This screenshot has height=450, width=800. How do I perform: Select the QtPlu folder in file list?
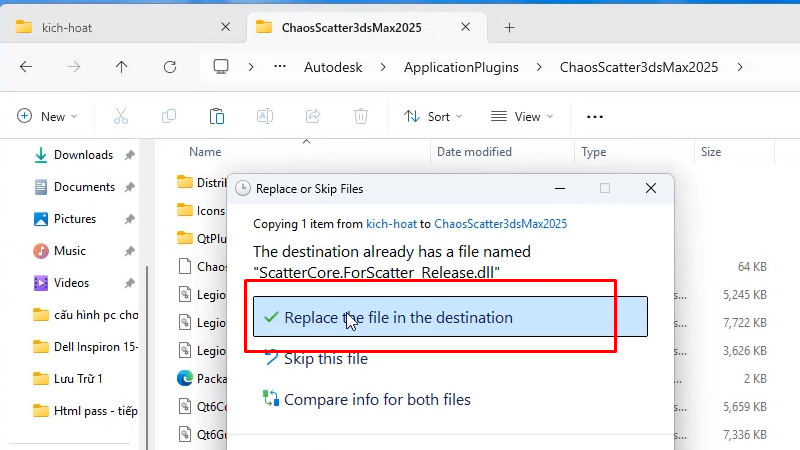pos(201,238)
